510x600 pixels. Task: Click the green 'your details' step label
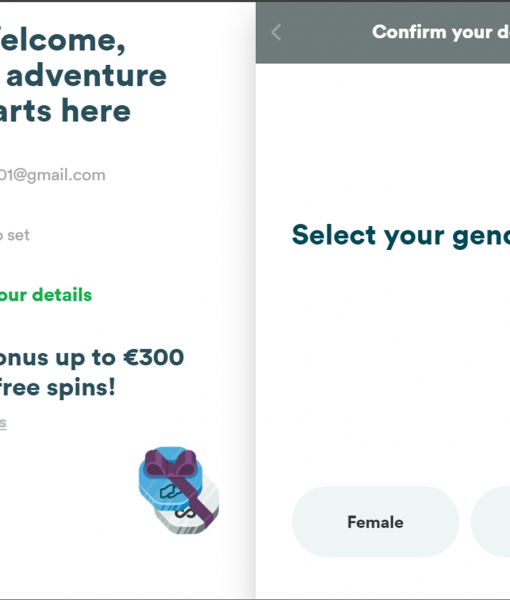click(x=46, y=295)
